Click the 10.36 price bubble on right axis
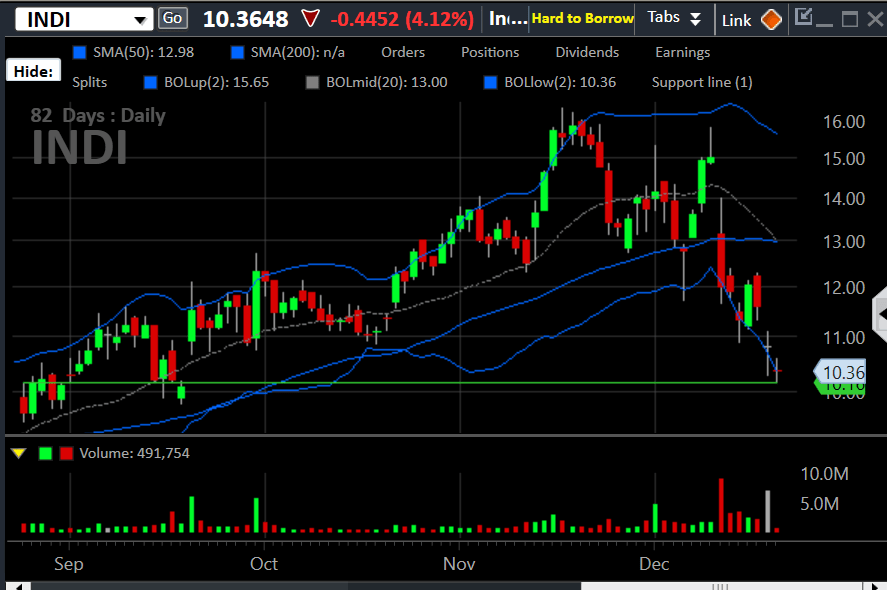Image resolution: width=887 pixels, height=590 pixels. (842, 372)
